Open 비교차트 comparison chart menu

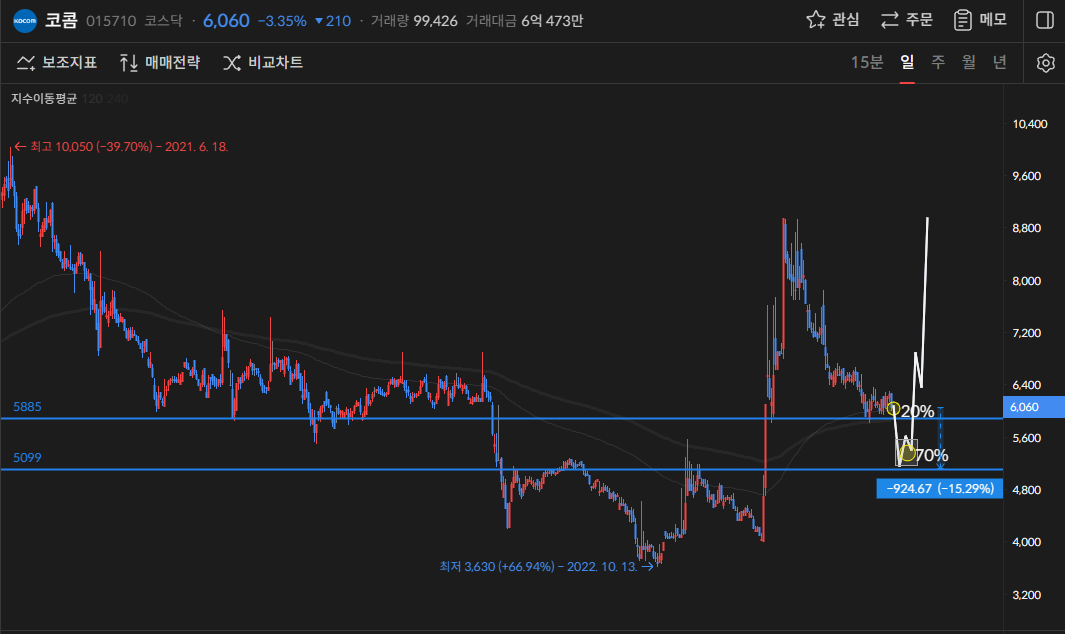pyautogui.click(x=263, y=63)
